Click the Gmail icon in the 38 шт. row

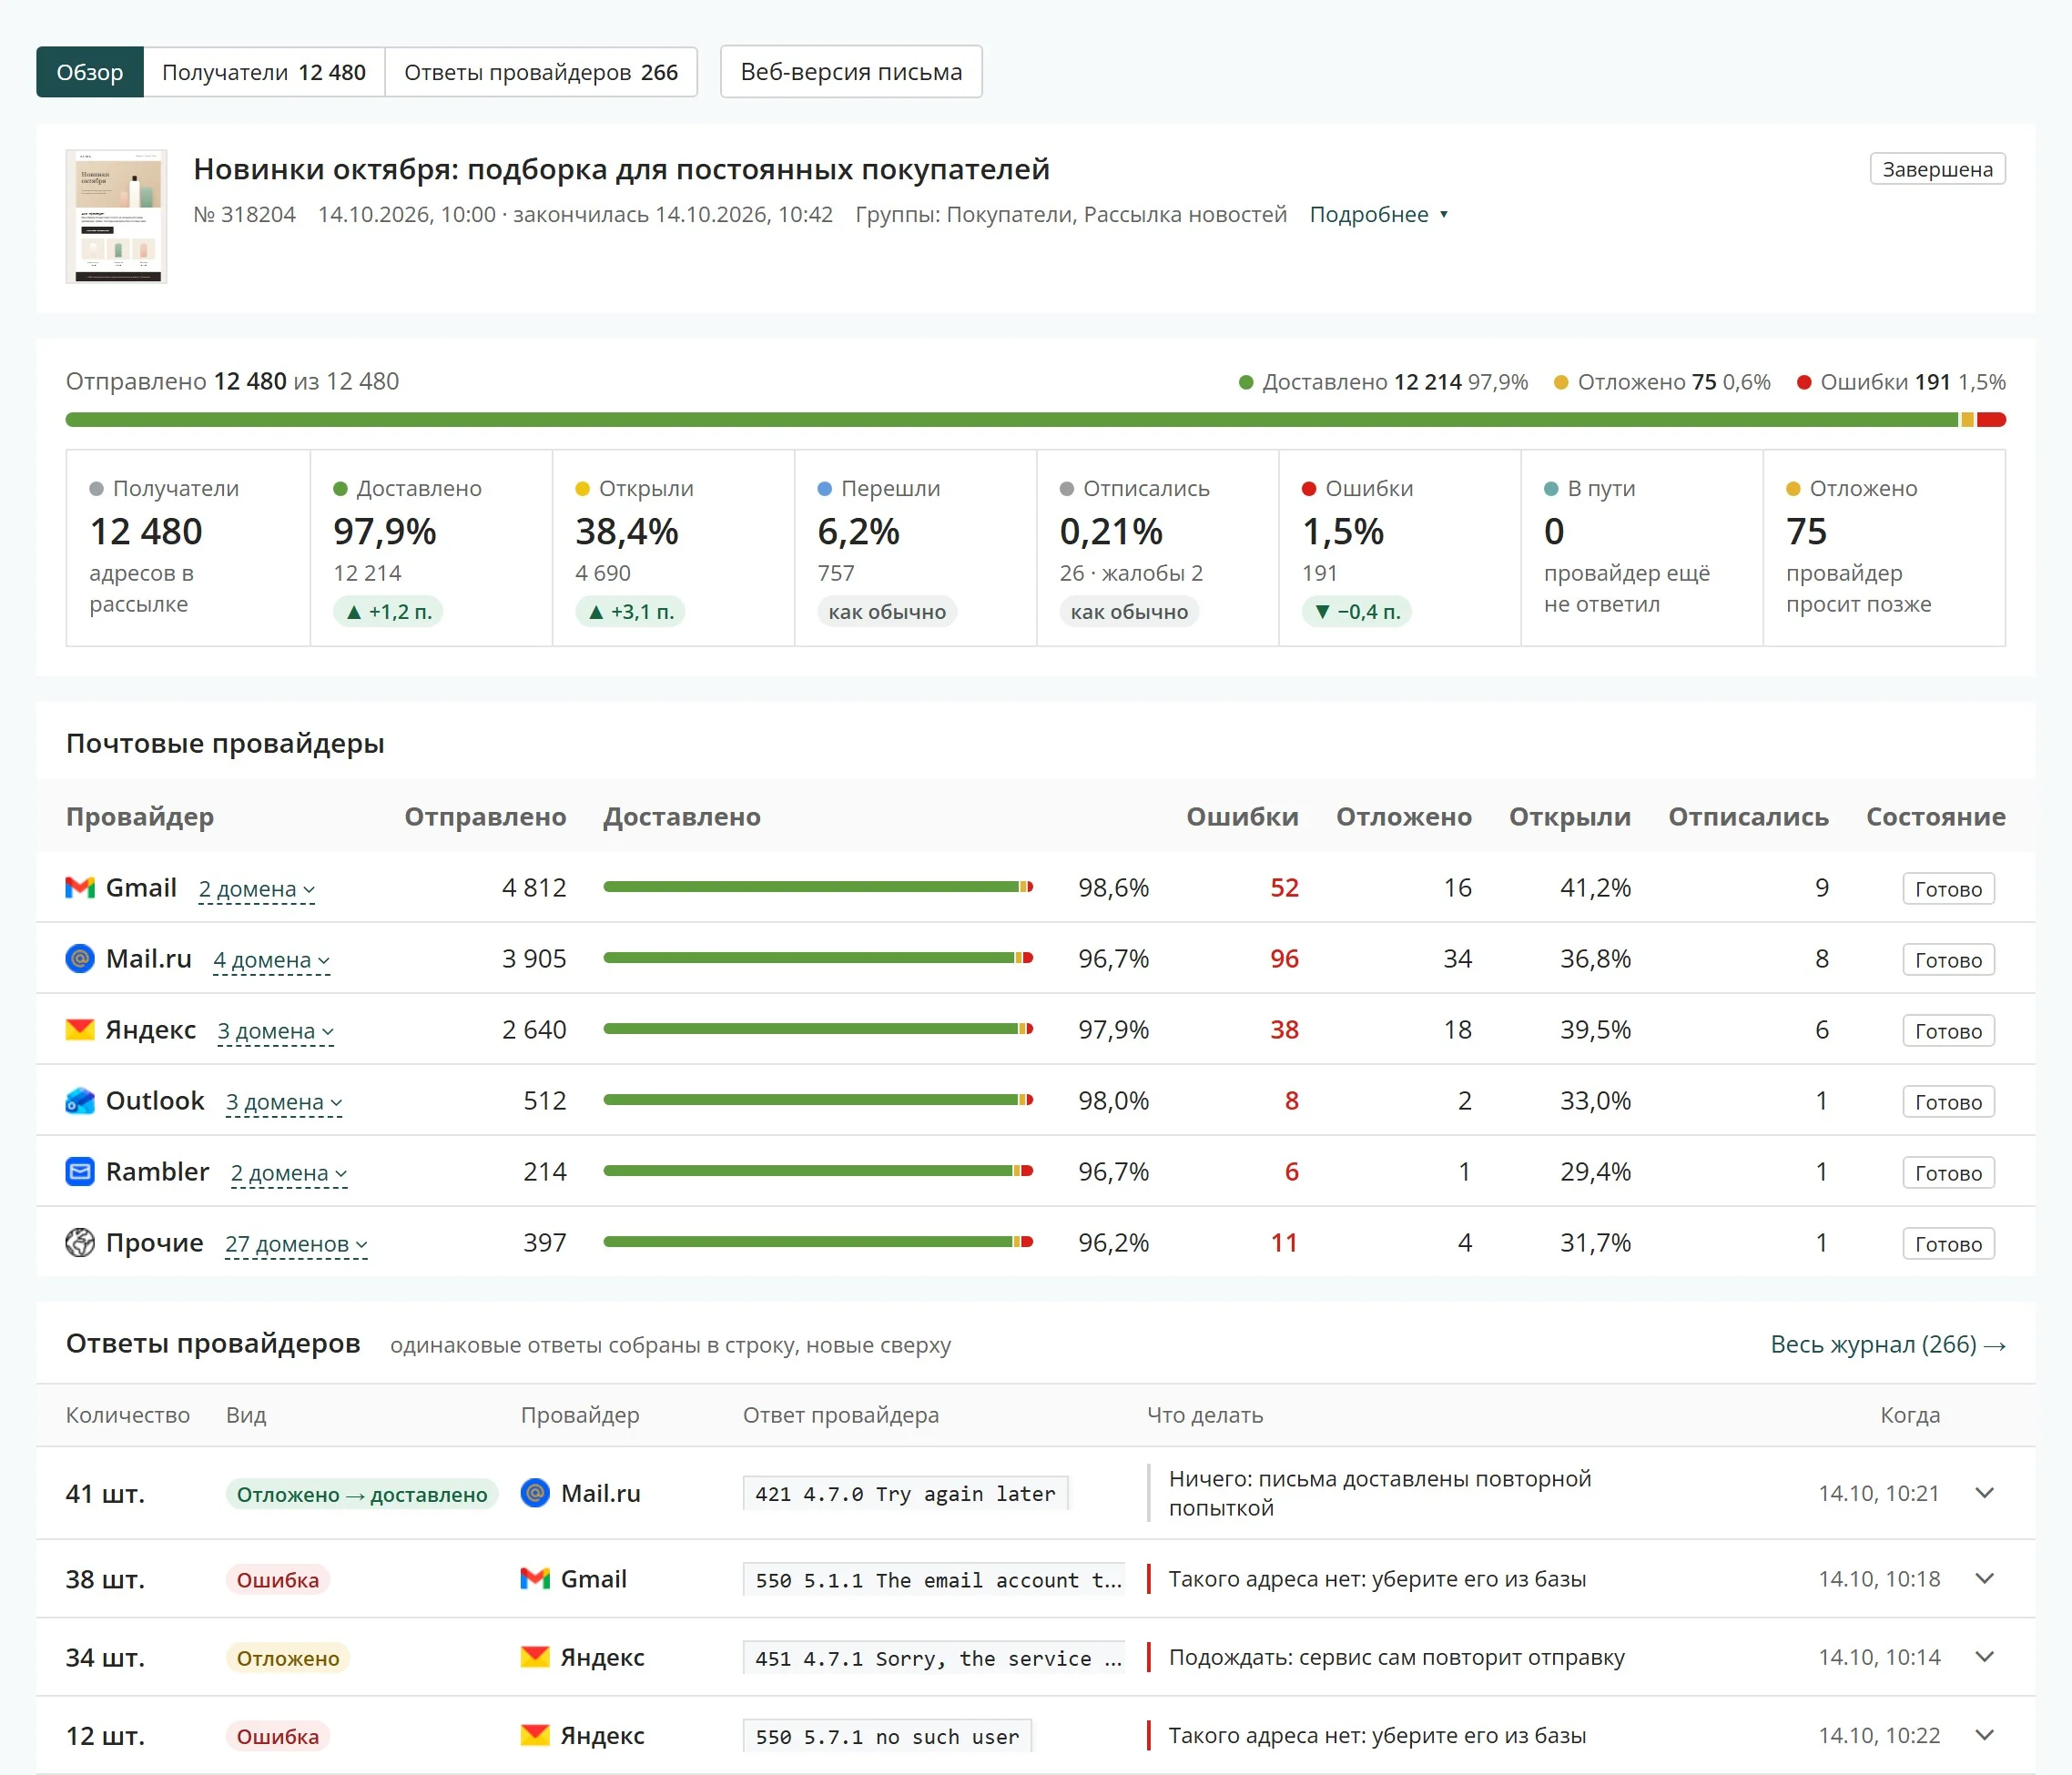click(536, 1579)
